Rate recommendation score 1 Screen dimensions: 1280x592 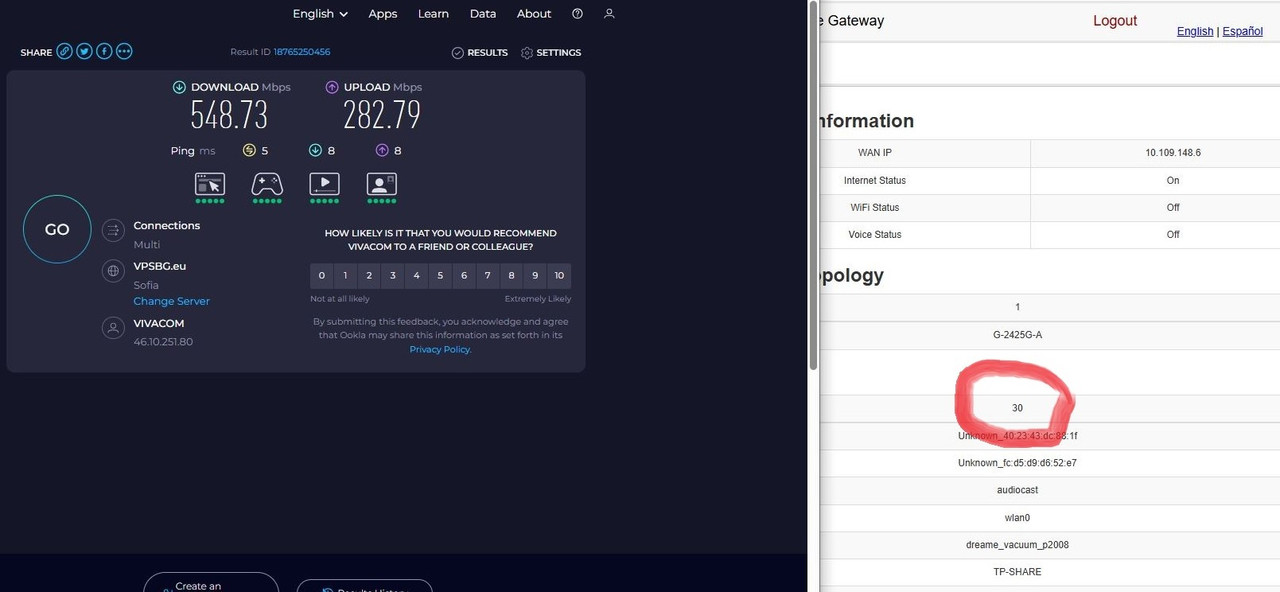pos(345,276)
